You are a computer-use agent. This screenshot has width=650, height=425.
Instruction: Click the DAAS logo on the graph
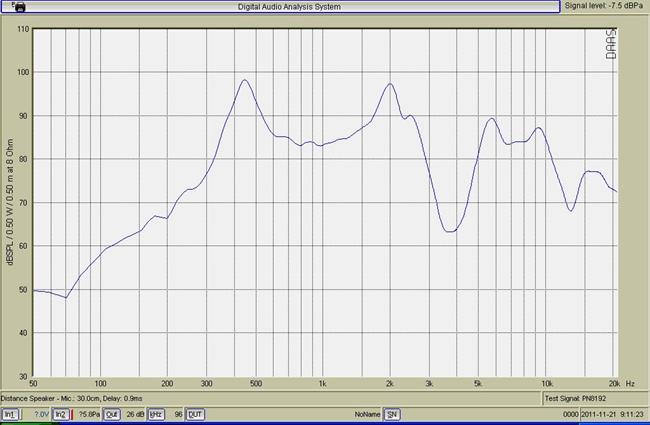(610, 43)
